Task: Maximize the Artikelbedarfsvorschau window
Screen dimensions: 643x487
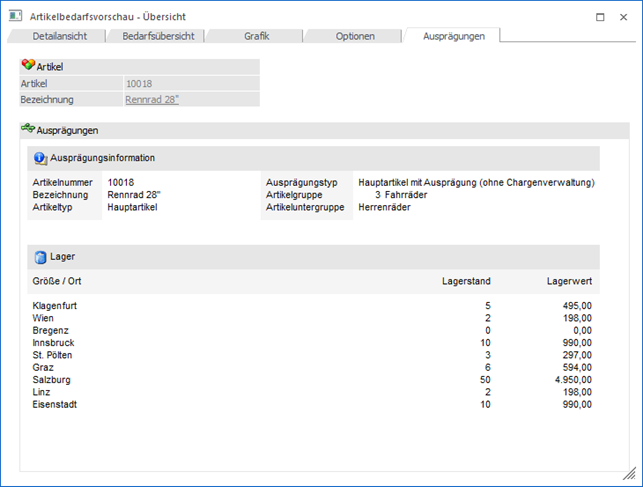Action: (x=599, y=17)
